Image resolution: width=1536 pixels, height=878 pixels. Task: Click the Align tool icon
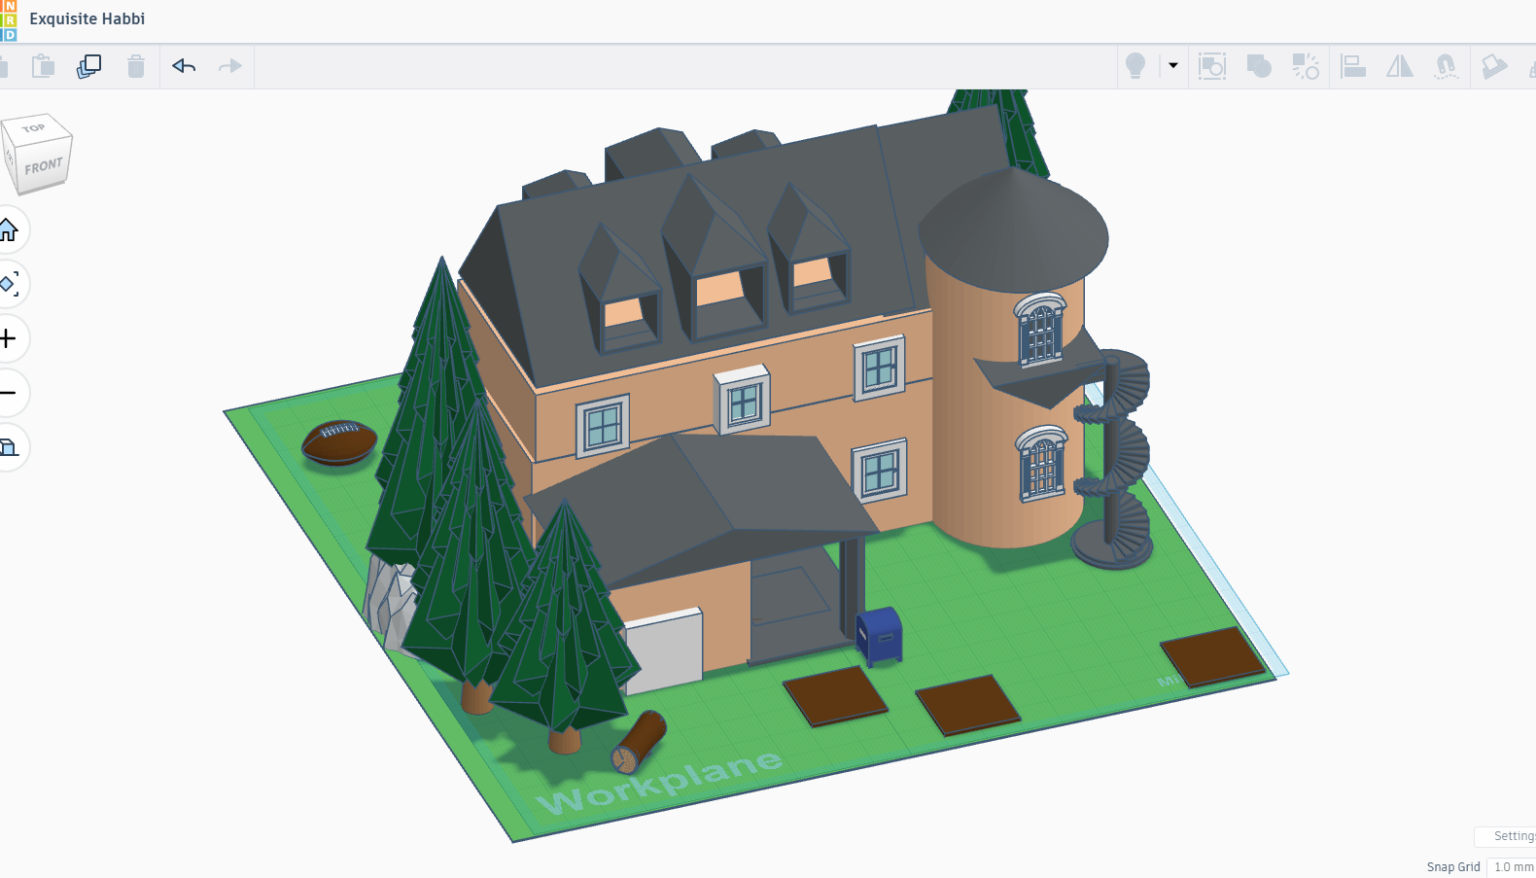pos(1353,66)
